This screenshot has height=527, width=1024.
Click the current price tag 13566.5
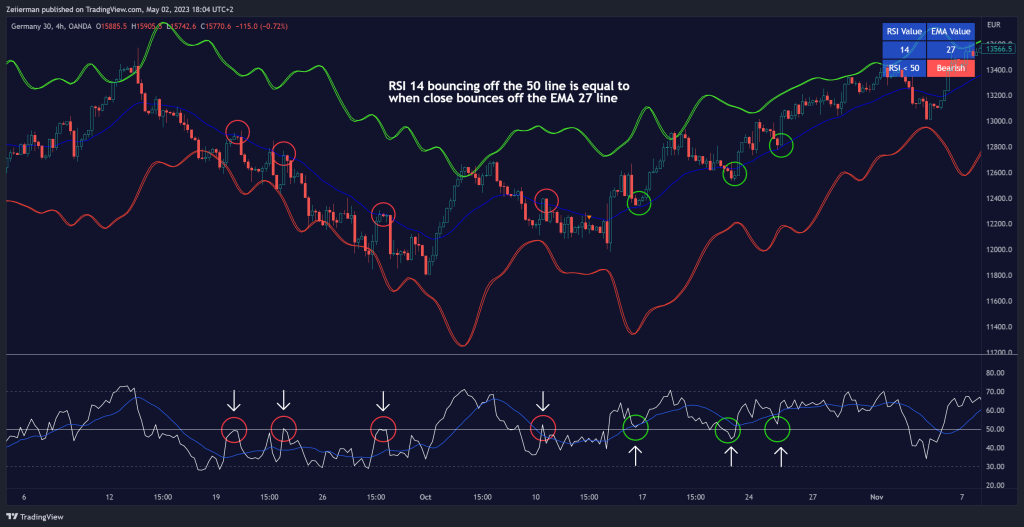[x=995, y=48]
